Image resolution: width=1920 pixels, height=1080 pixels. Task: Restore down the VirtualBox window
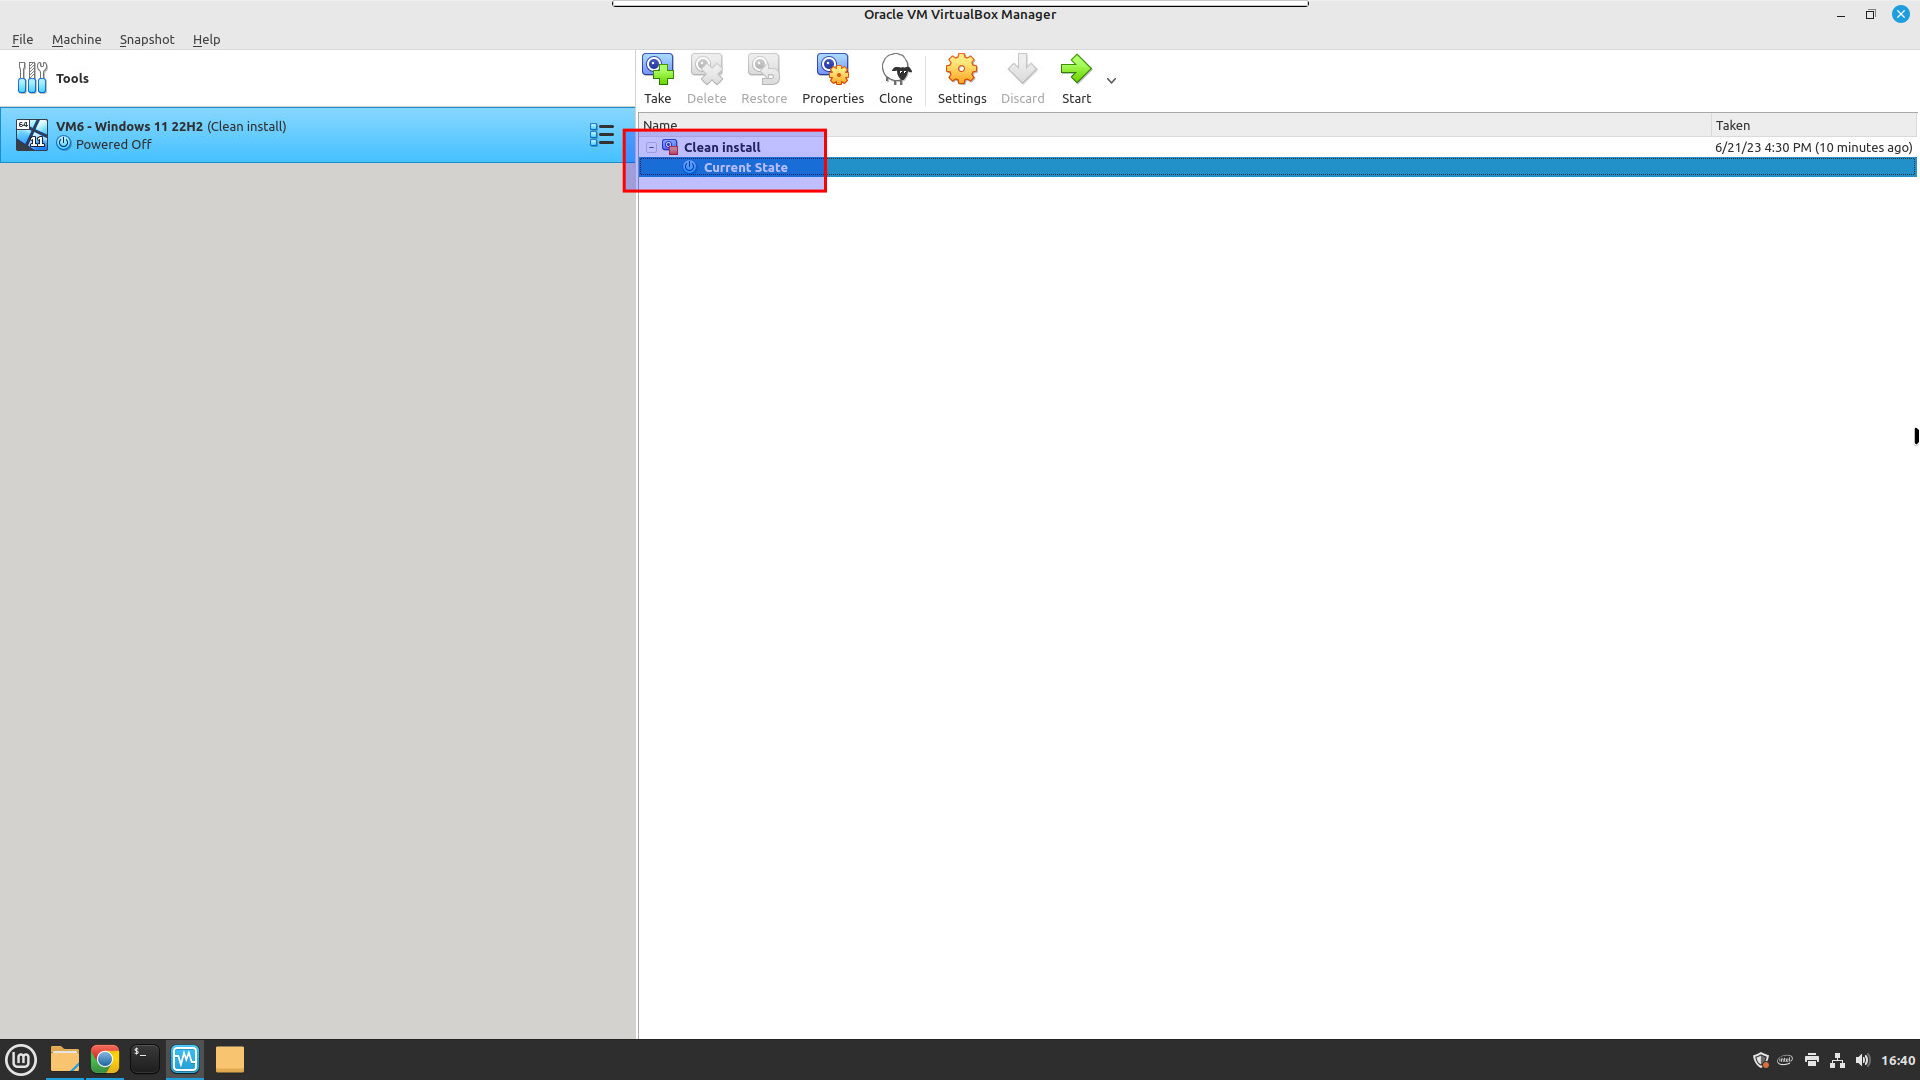(1870, 15)
